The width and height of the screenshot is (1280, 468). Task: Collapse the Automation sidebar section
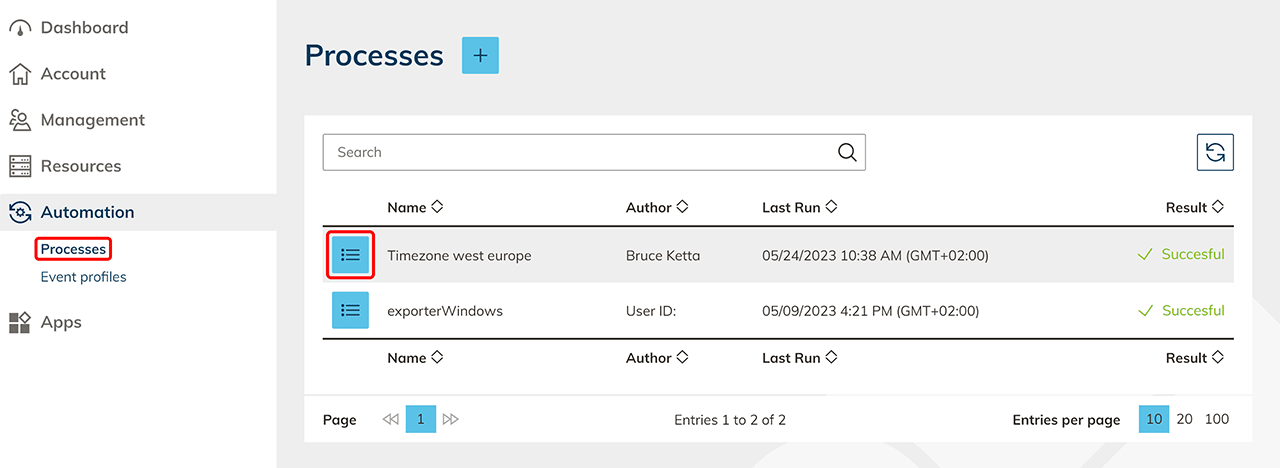click(87, 212)
